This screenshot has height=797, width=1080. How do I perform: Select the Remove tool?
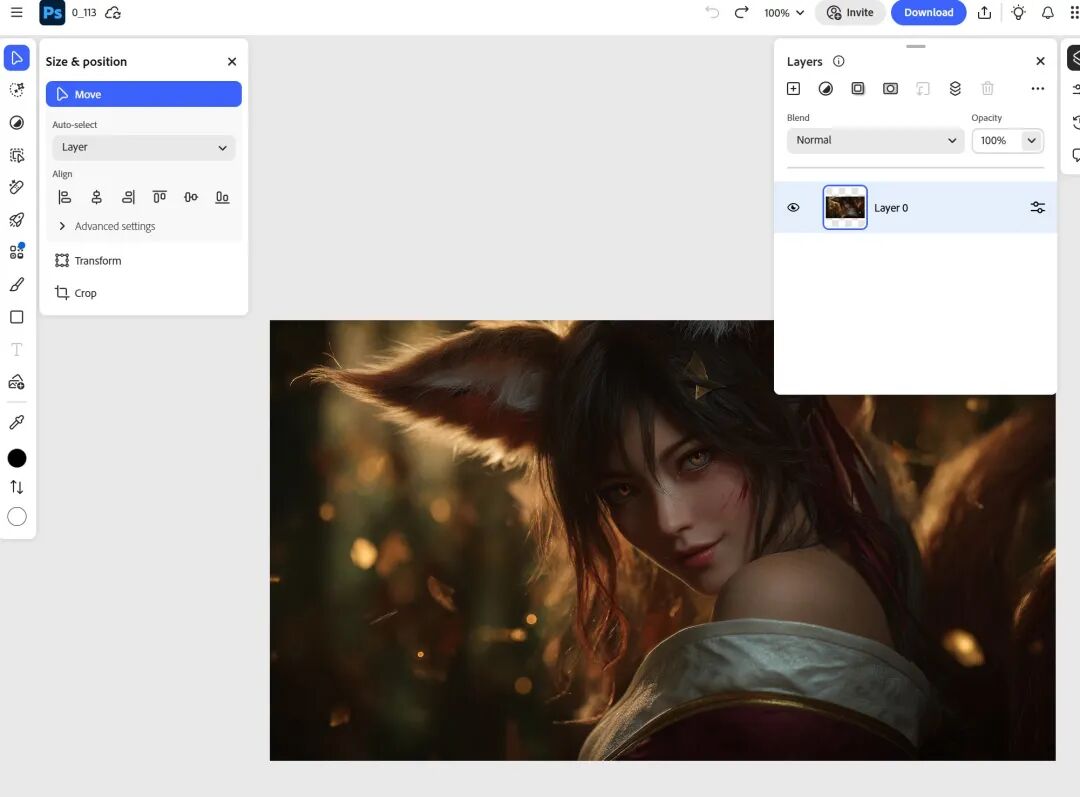click(16, 187)
